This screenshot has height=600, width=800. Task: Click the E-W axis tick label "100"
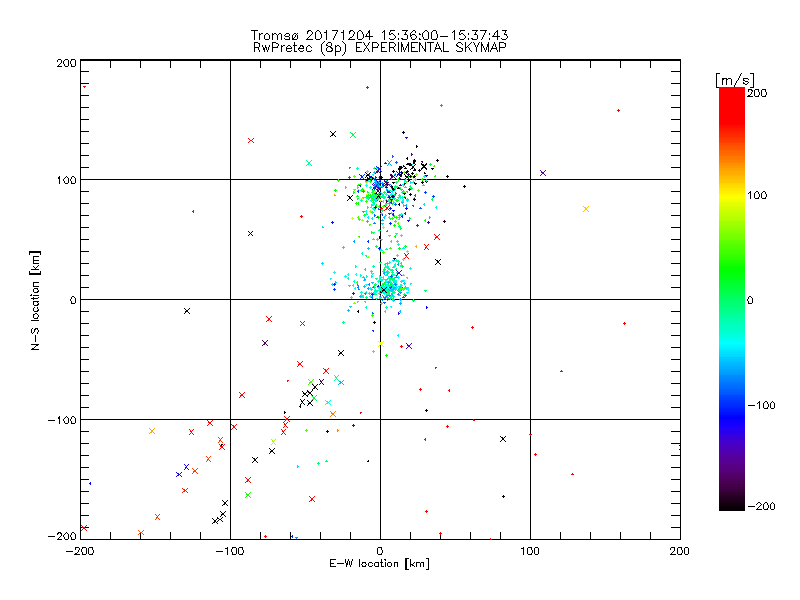point(530,551)
